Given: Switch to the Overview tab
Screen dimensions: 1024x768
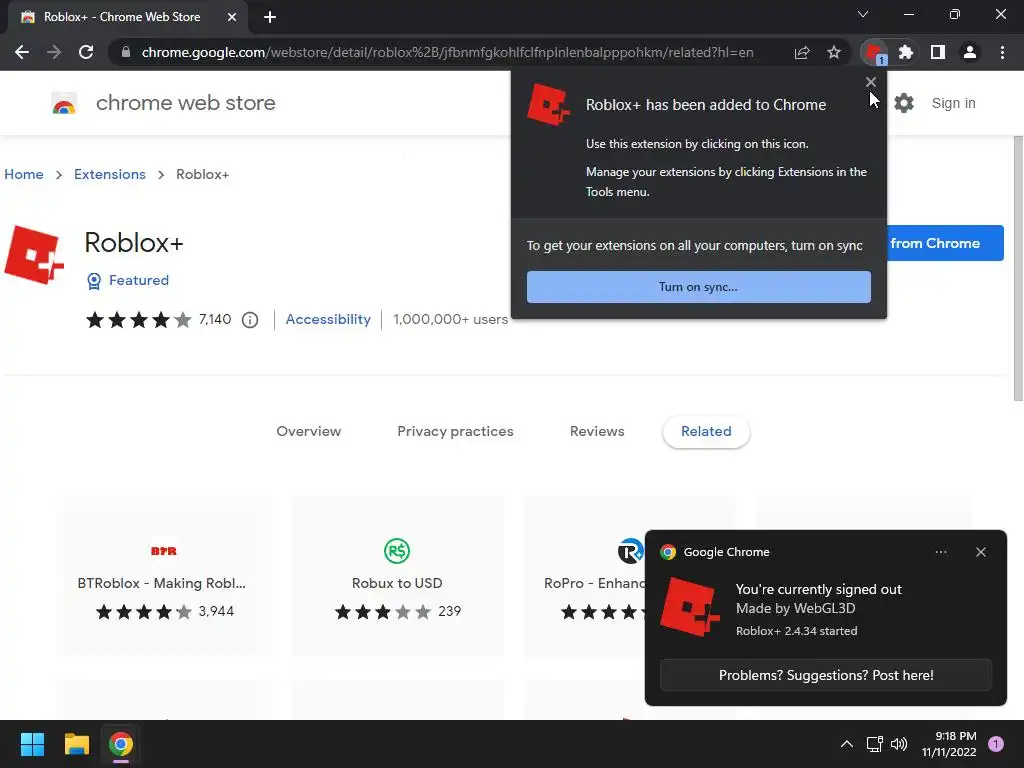Looking at the screenshot, I should point(308,431).
